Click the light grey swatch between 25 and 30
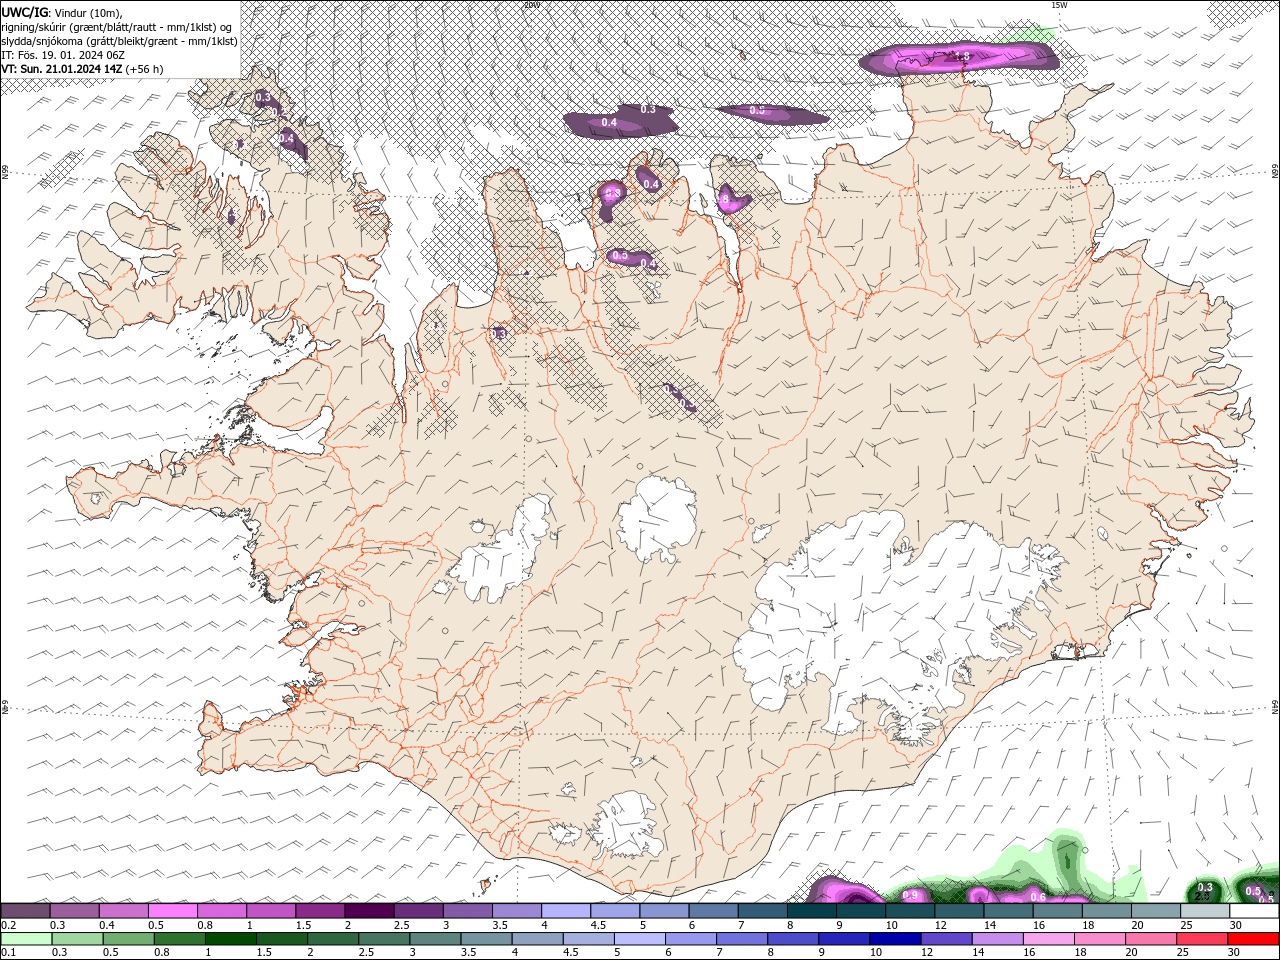The height and width of the screenshot is (960, 1280). click(1205, 911)
